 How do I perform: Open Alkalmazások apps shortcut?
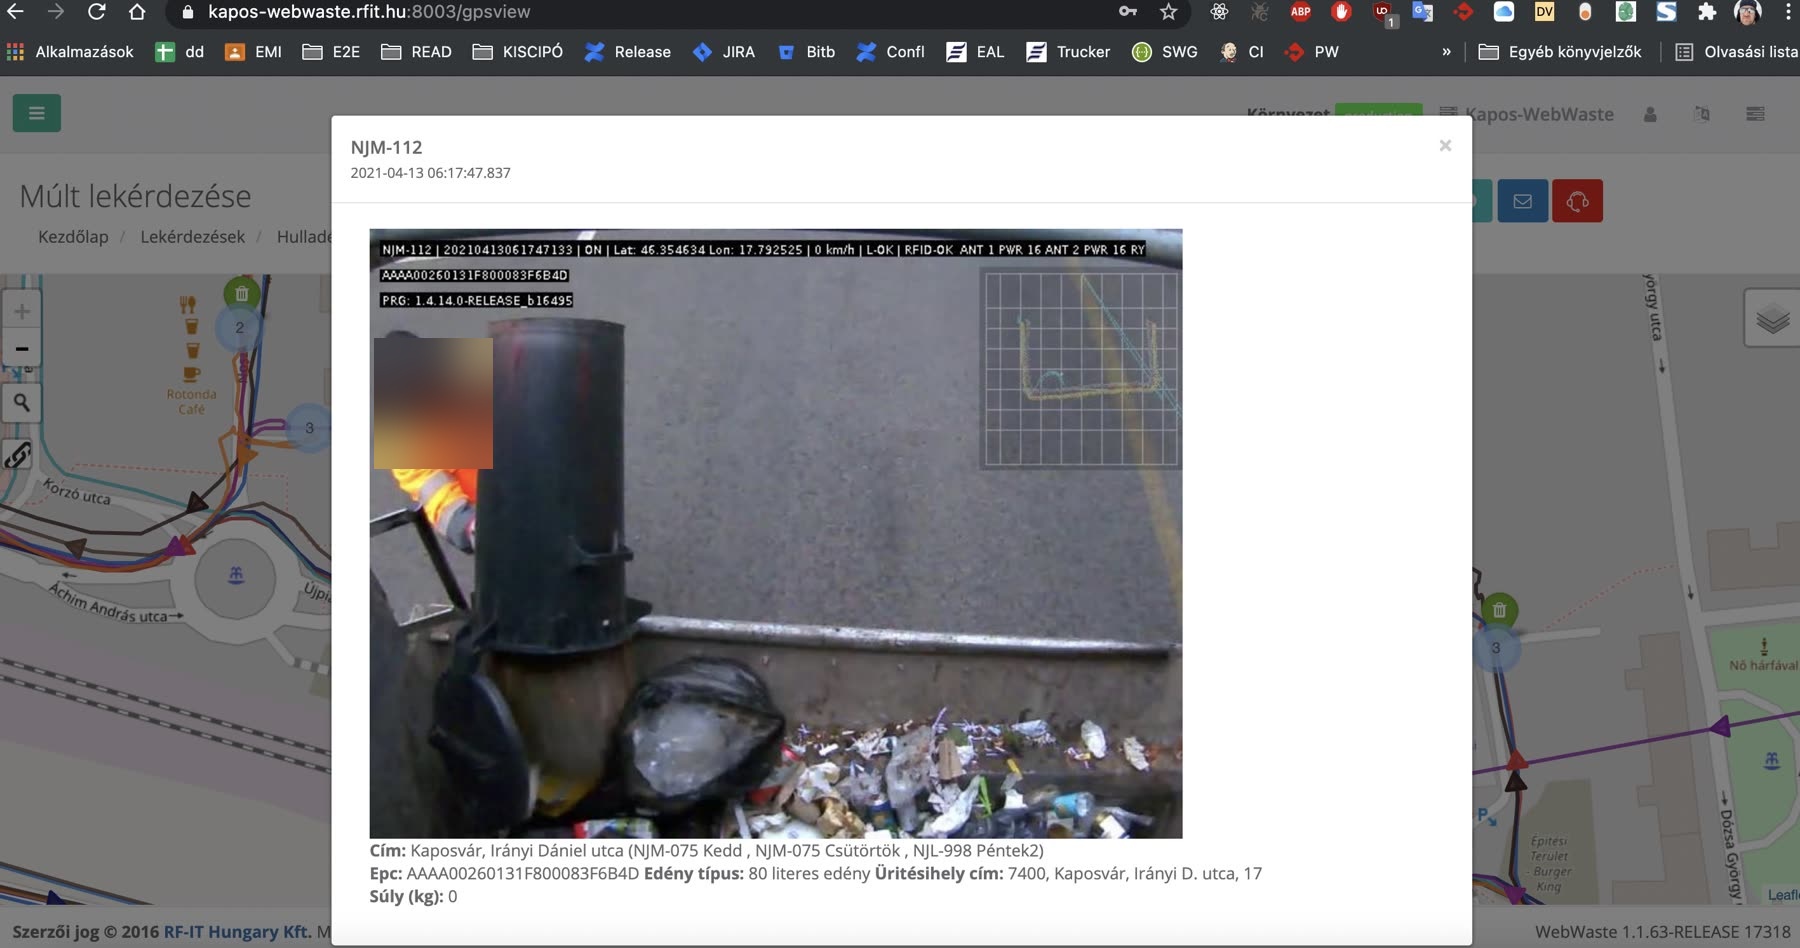pos(70,52)
